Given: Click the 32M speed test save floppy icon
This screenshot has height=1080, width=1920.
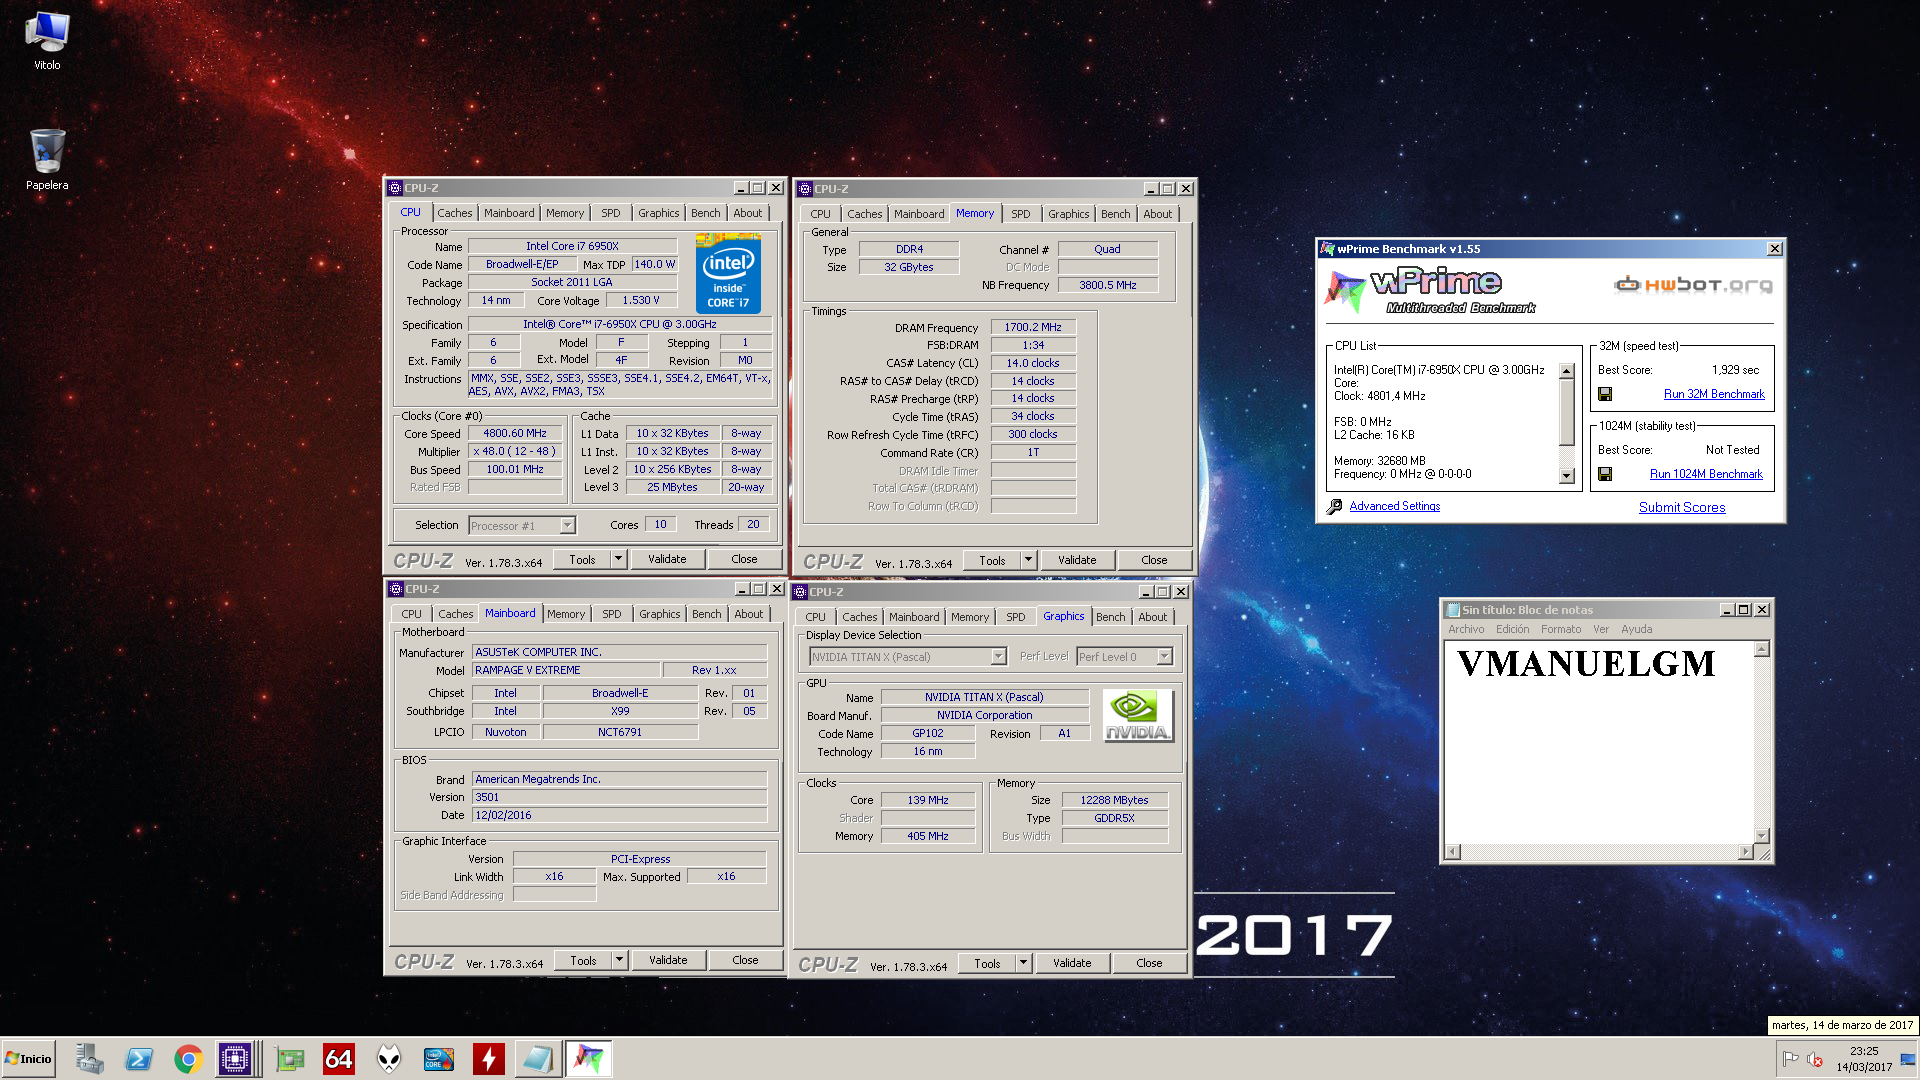Looking at the screenshot, I should pyautogui.click(x=1605, y=394).
